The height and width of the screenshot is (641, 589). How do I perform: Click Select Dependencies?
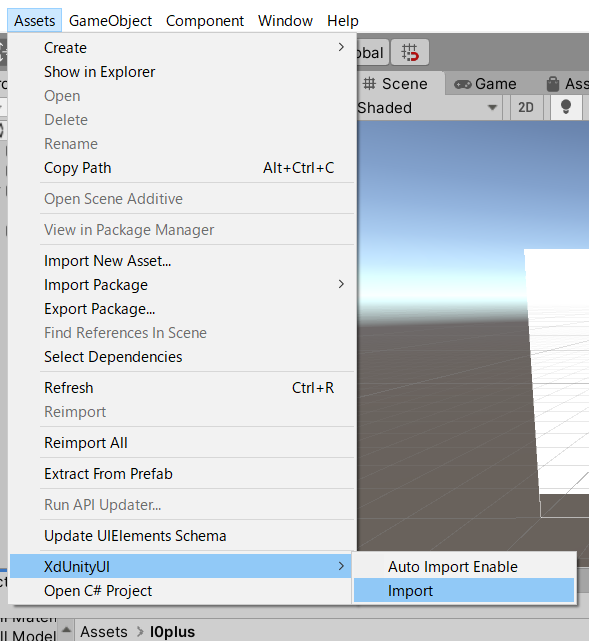pyautogui.click(x=181, y=357)
